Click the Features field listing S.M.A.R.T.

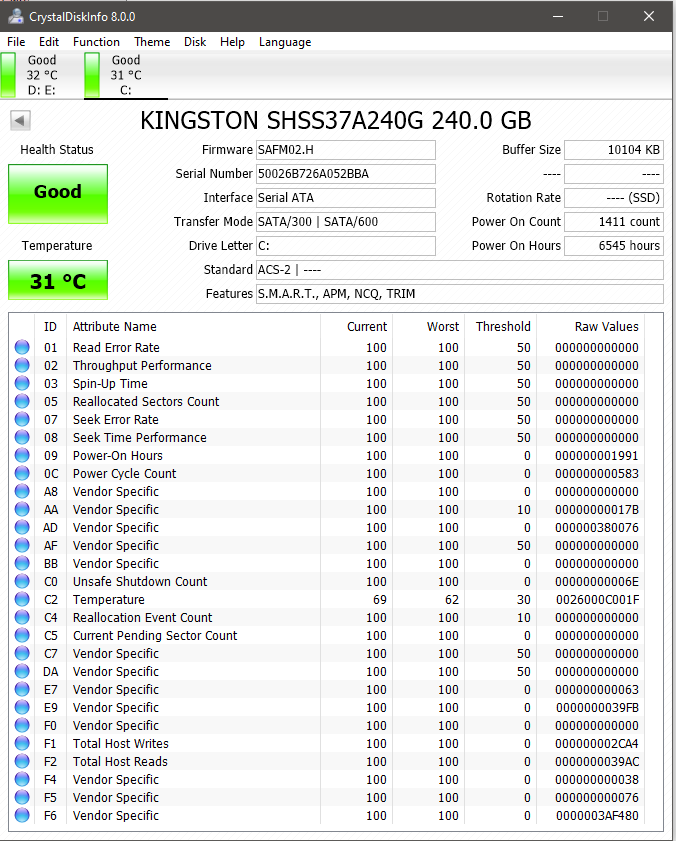pos(460,293)
